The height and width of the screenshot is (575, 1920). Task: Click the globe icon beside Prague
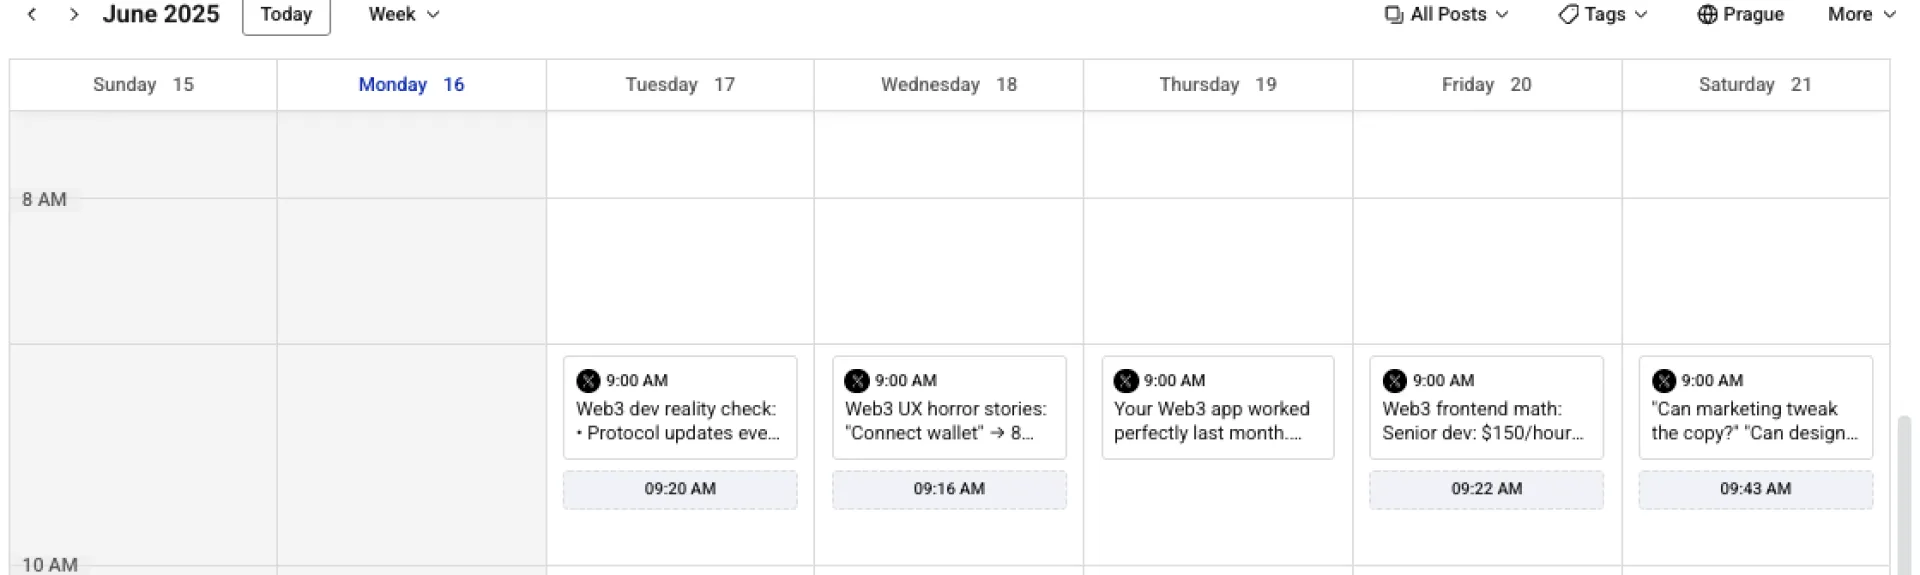click(x=1707, y=14)
